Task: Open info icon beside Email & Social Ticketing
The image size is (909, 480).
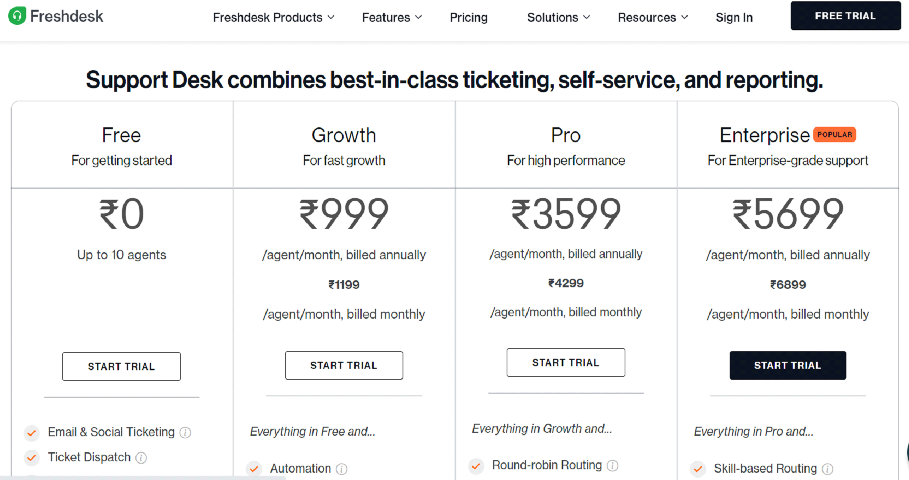Action: tap(186, 432)
